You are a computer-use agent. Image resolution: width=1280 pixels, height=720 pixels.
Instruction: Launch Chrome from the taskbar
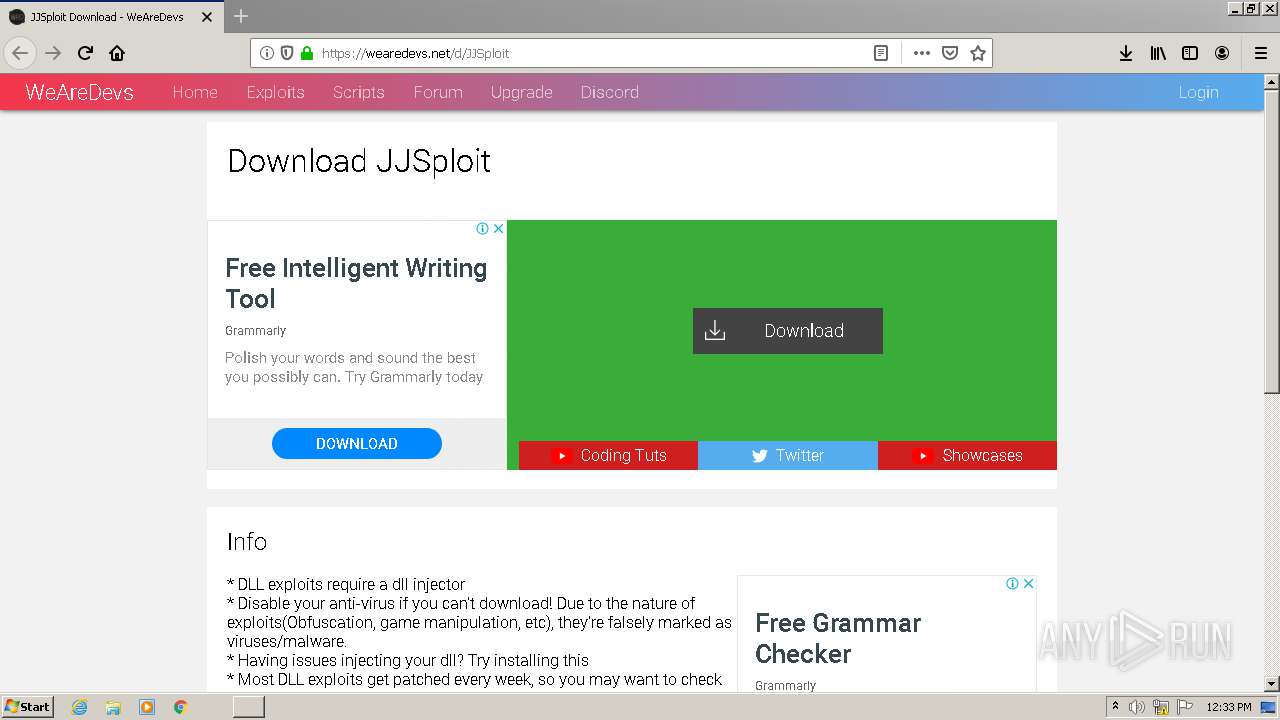181,707
